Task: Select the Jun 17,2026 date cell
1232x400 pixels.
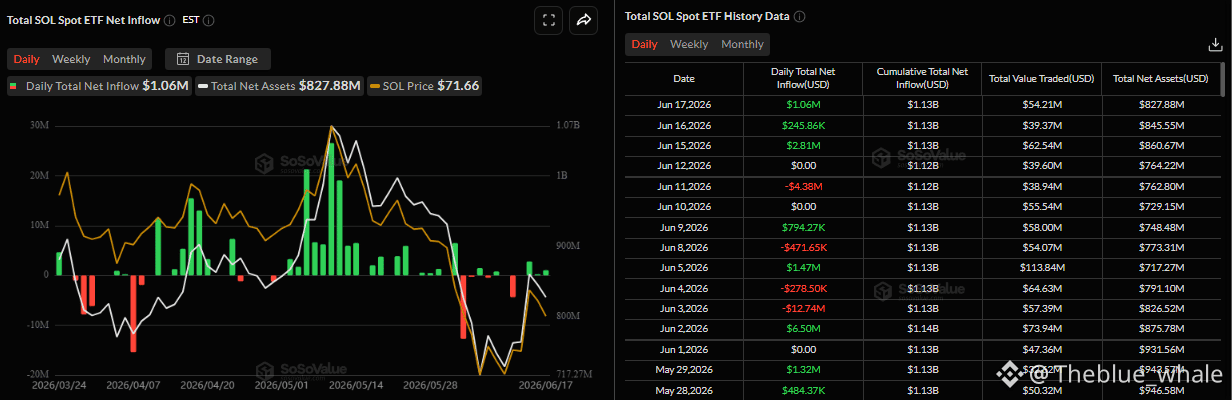Action: pyautogui.click(x=684, y=104)
